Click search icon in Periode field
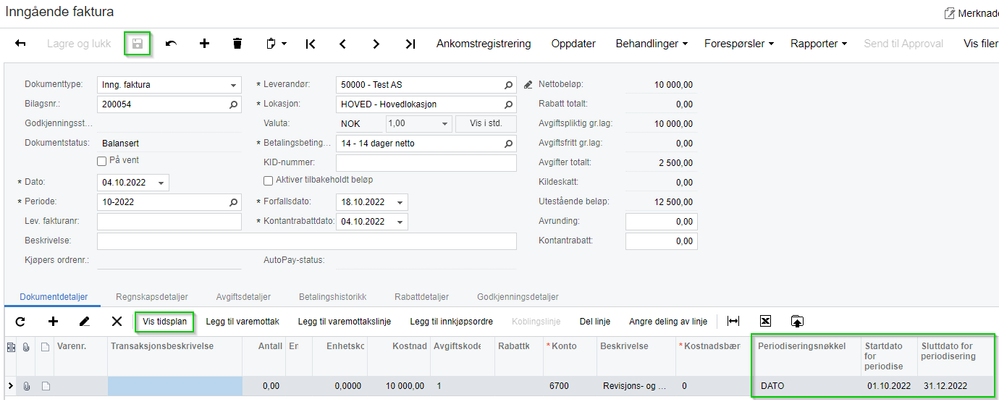Image resolution: width=999 pixels, height=400 pixels. 234,202
